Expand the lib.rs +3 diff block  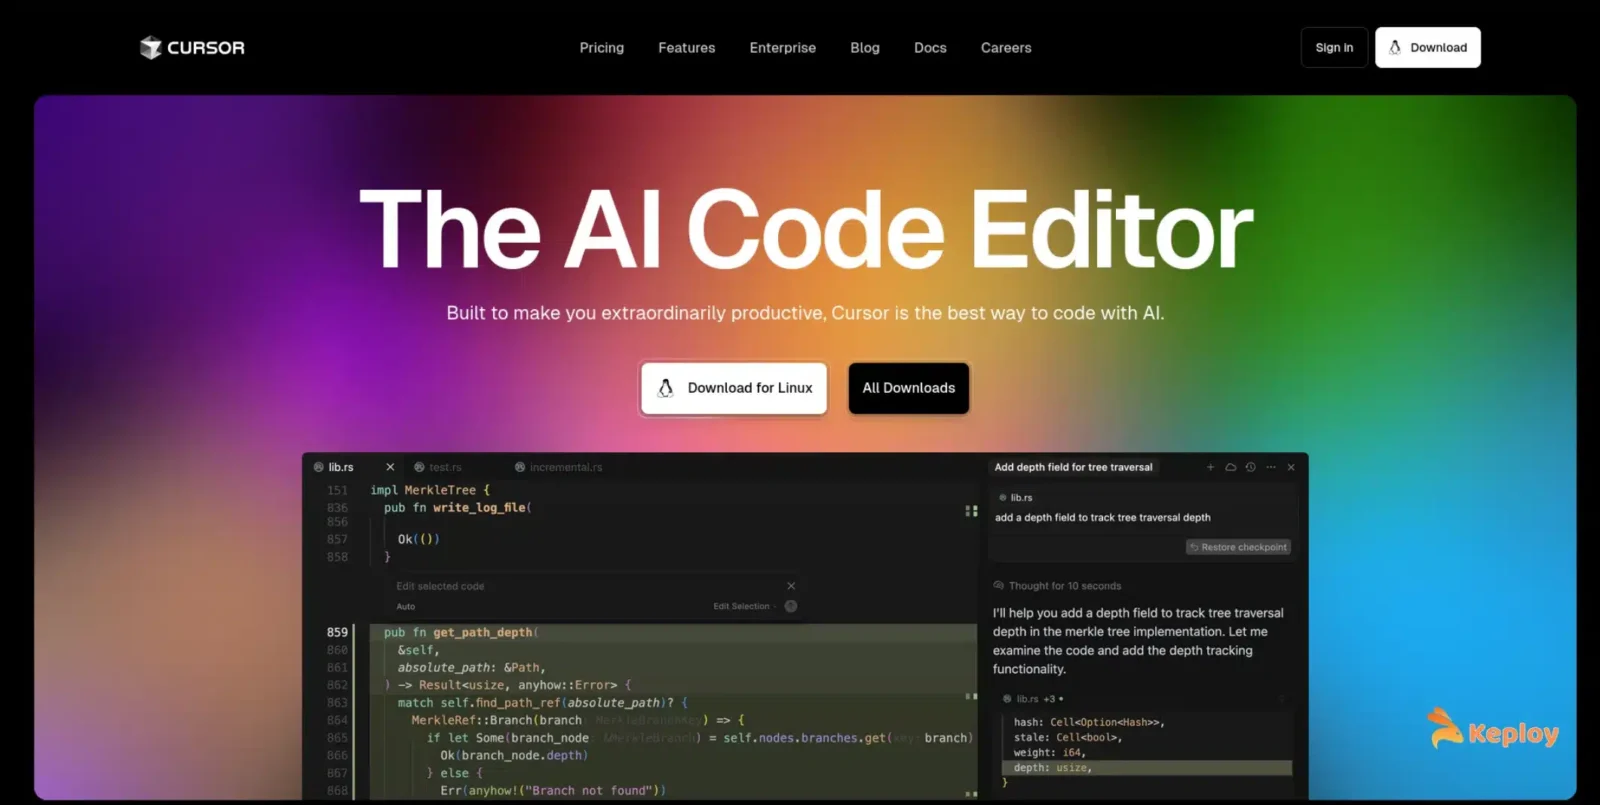(x=1033, y=699)
